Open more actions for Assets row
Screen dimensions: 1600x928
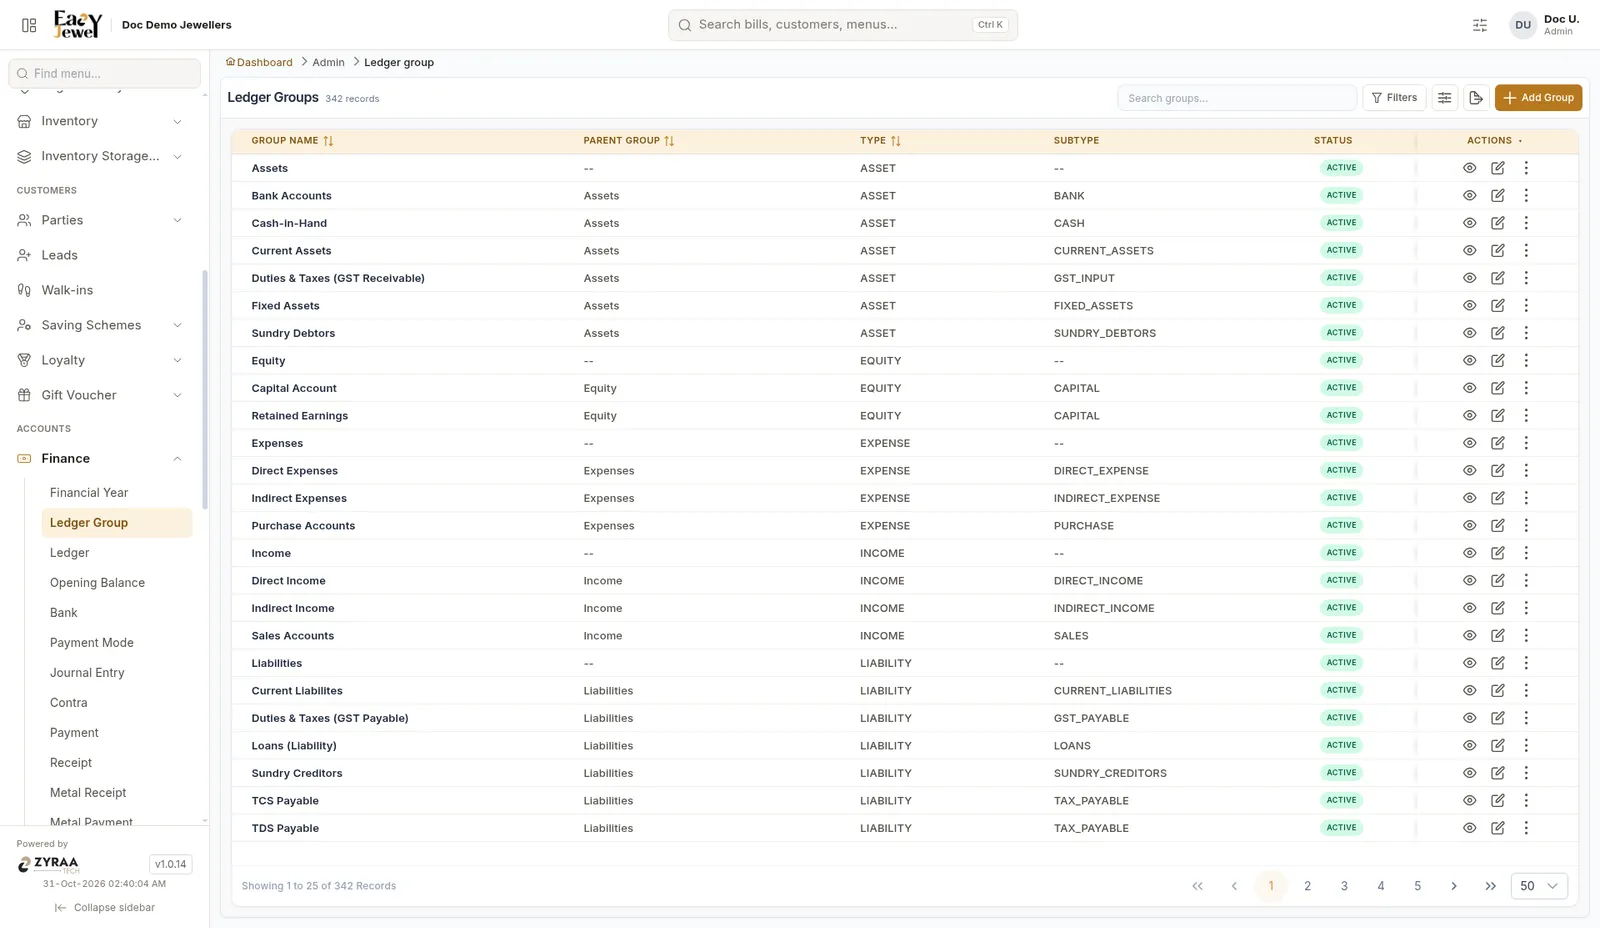coord(1526,168)
